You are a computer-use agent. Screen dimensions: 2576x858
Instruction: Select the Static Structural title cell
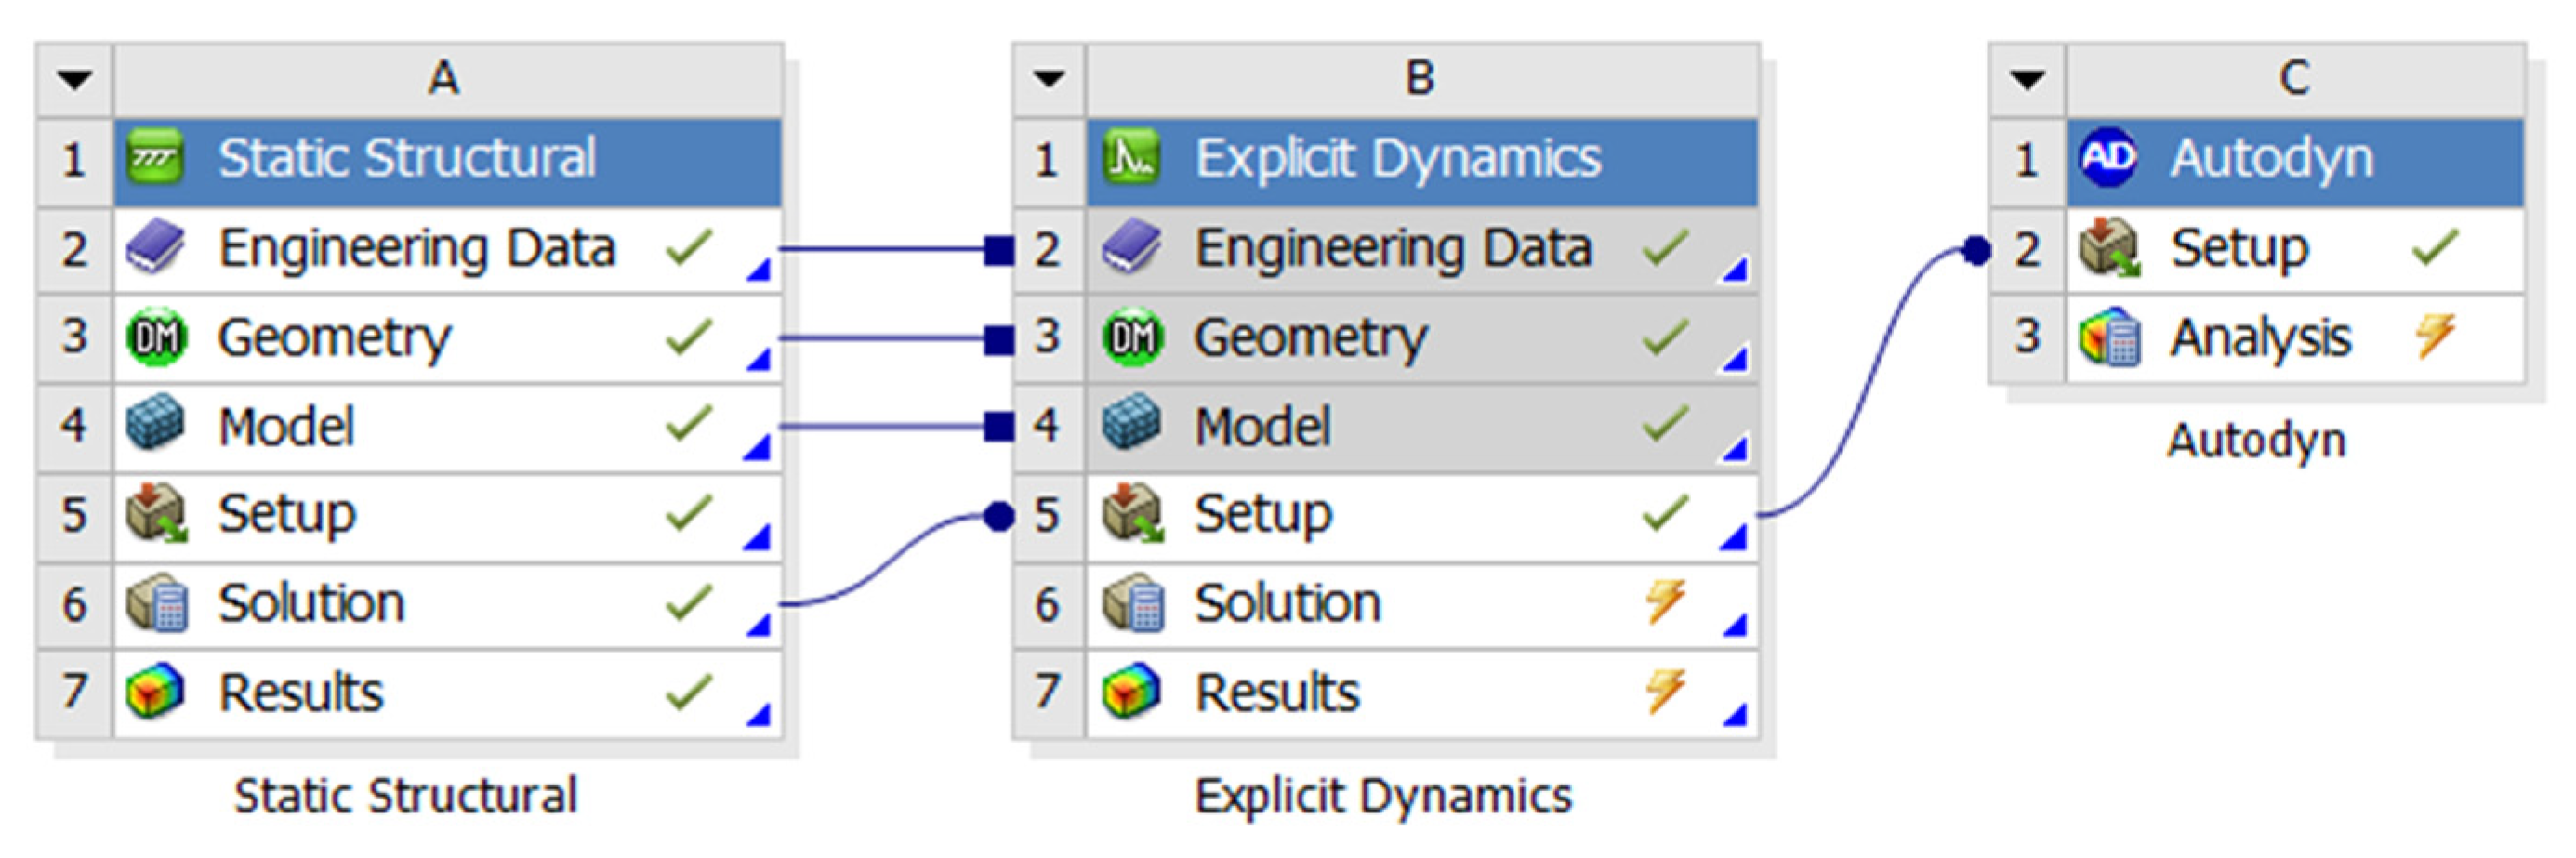pos(407,159)
